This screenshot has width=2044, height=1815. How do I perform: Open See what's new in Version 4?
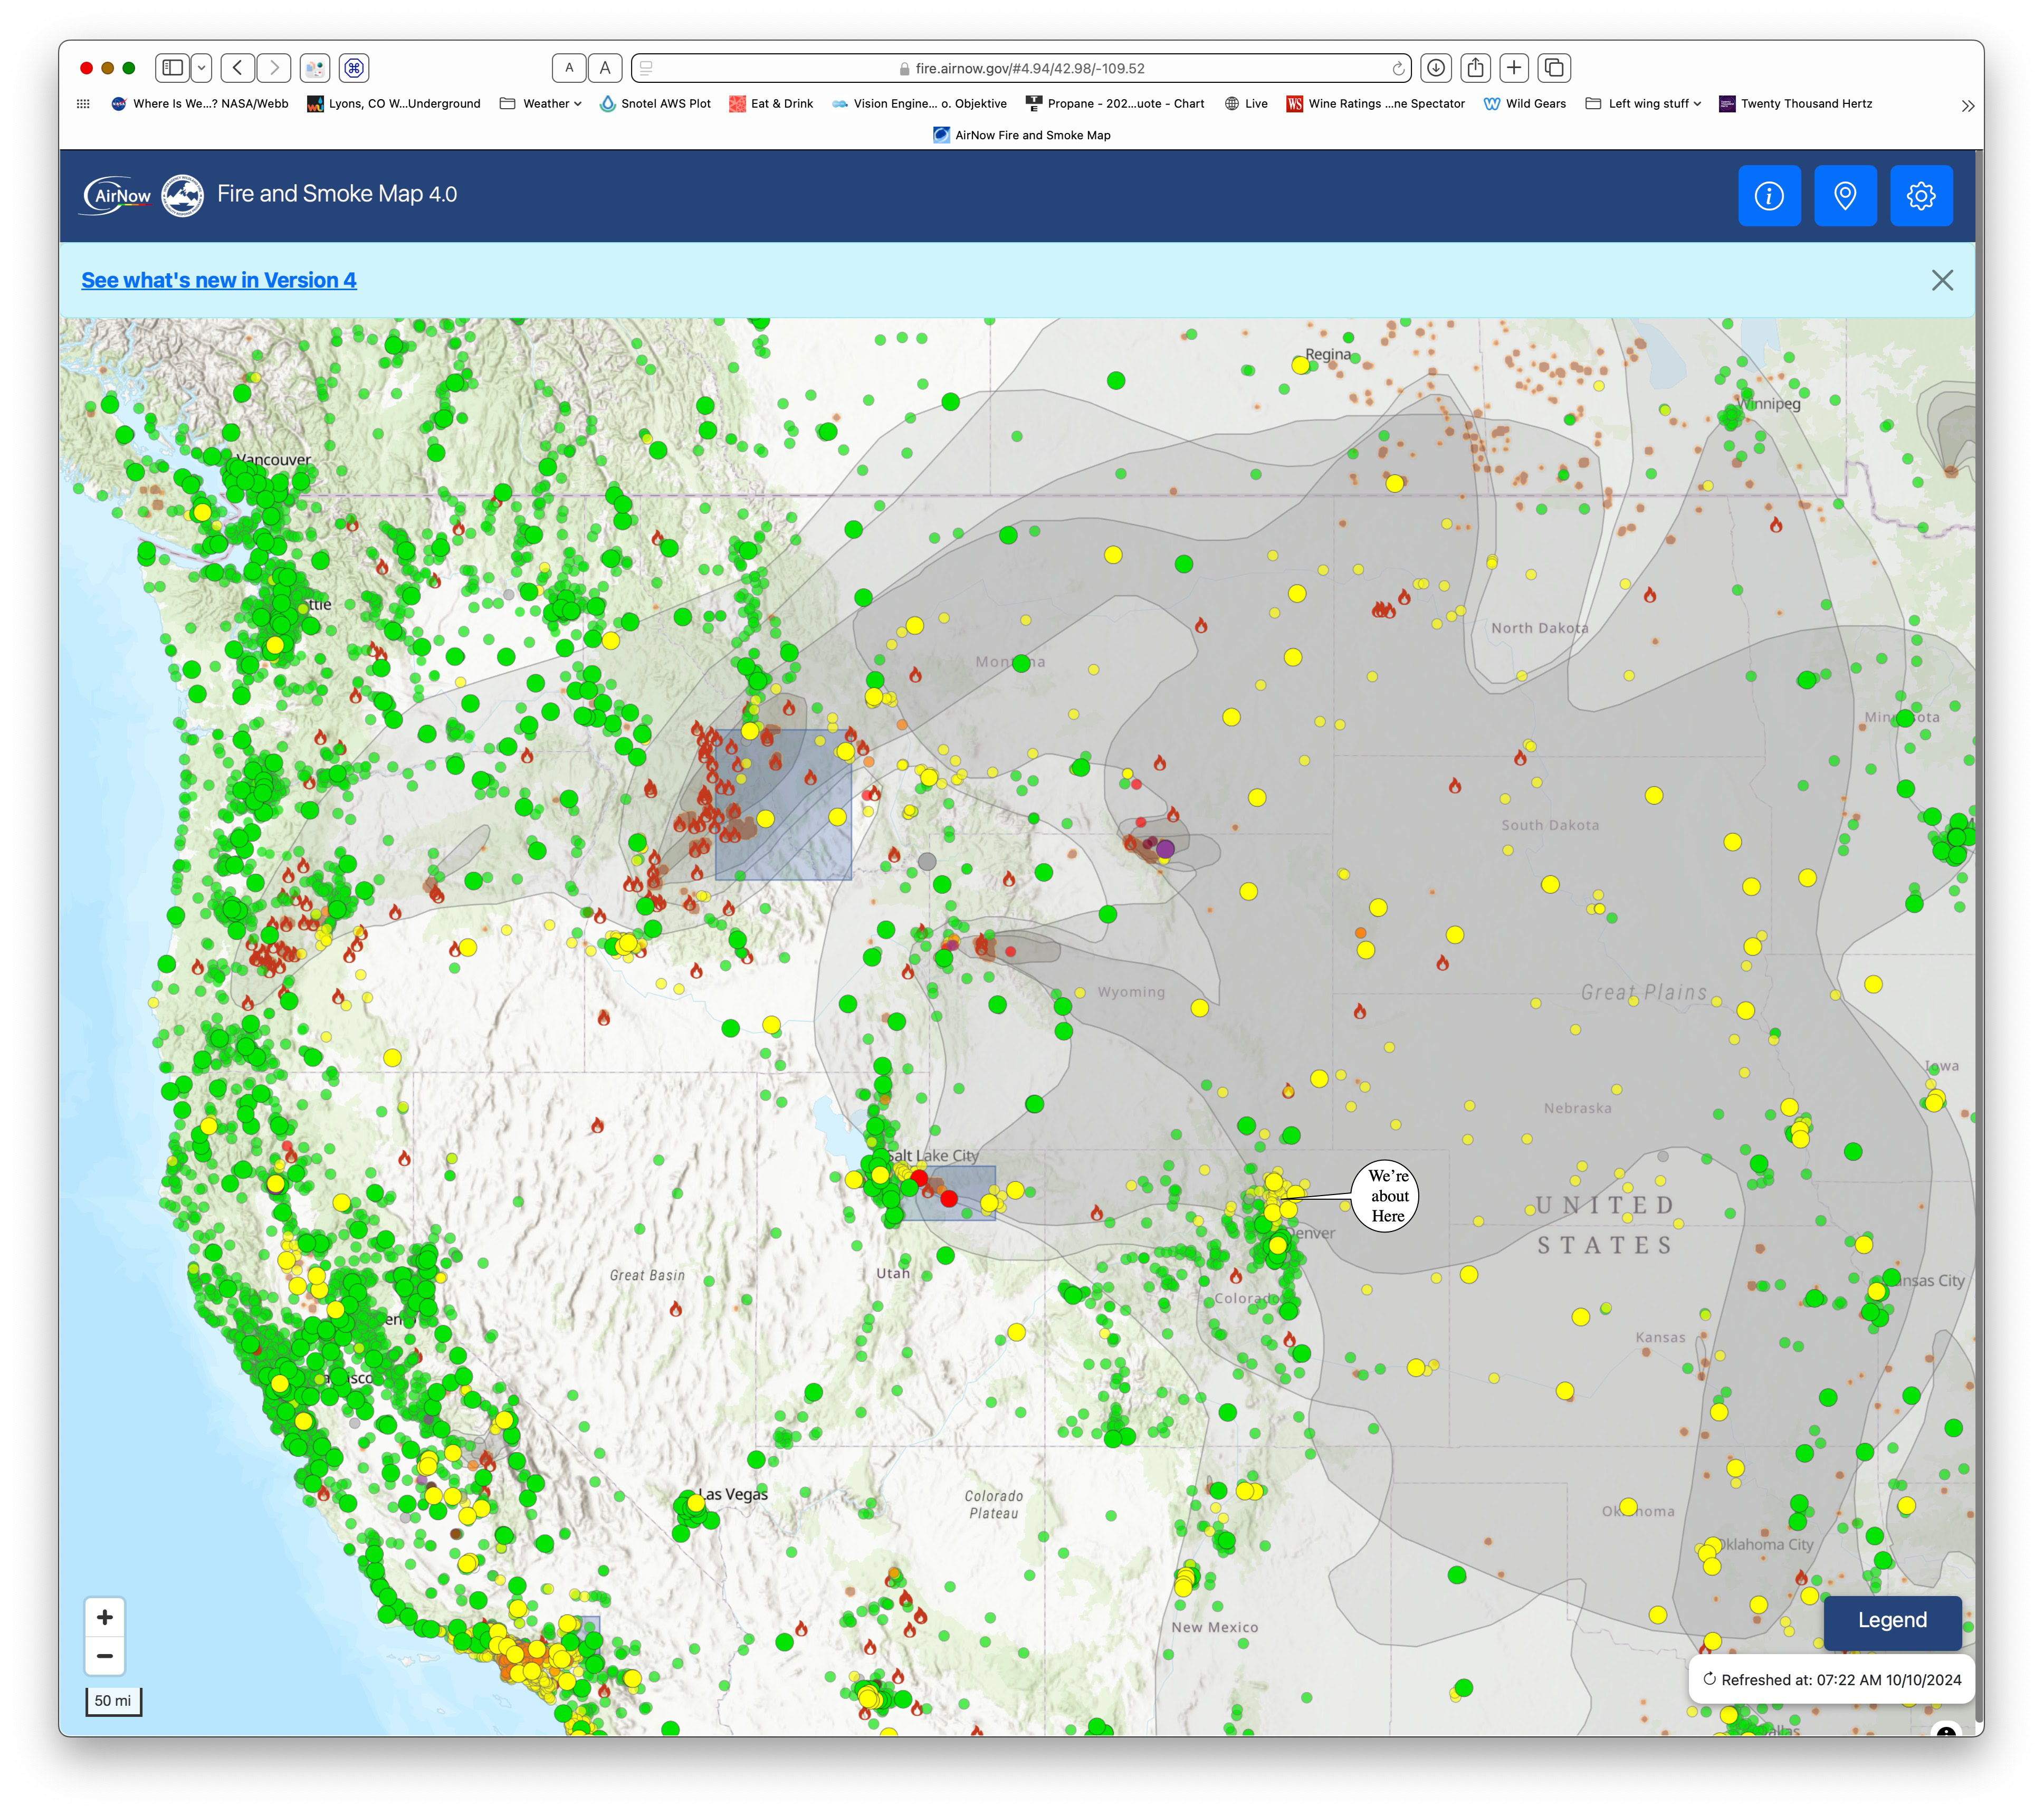click(x=219, y=281)
